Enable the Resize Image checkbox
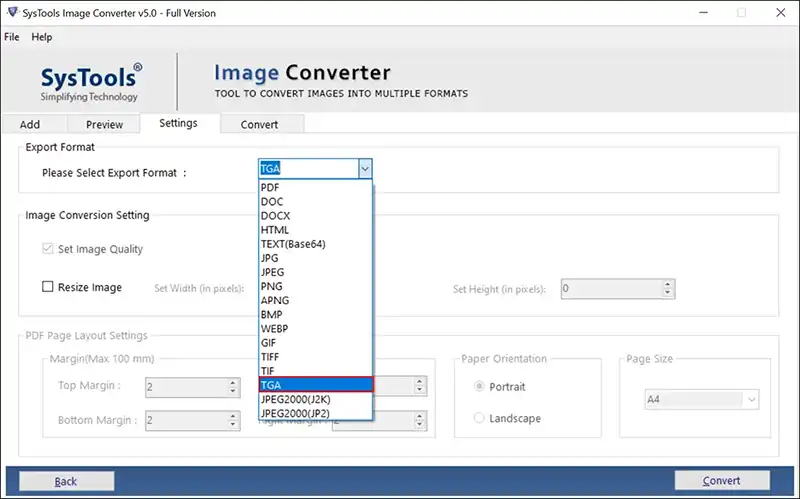 coord(47,287)
